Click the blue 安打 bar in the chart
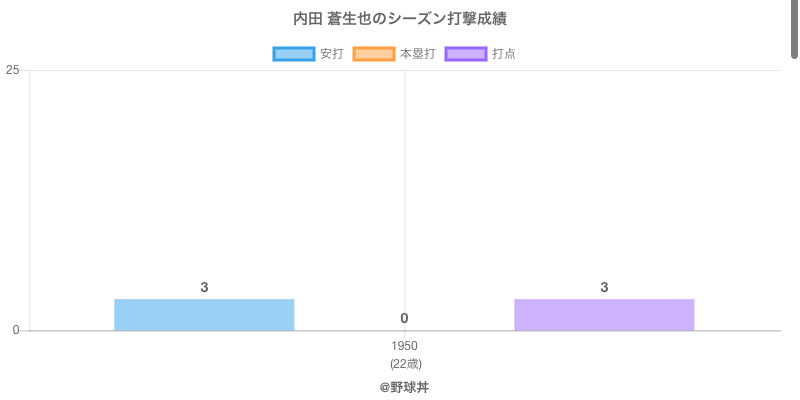Screen dimensions: 800x400 [204, 315]
